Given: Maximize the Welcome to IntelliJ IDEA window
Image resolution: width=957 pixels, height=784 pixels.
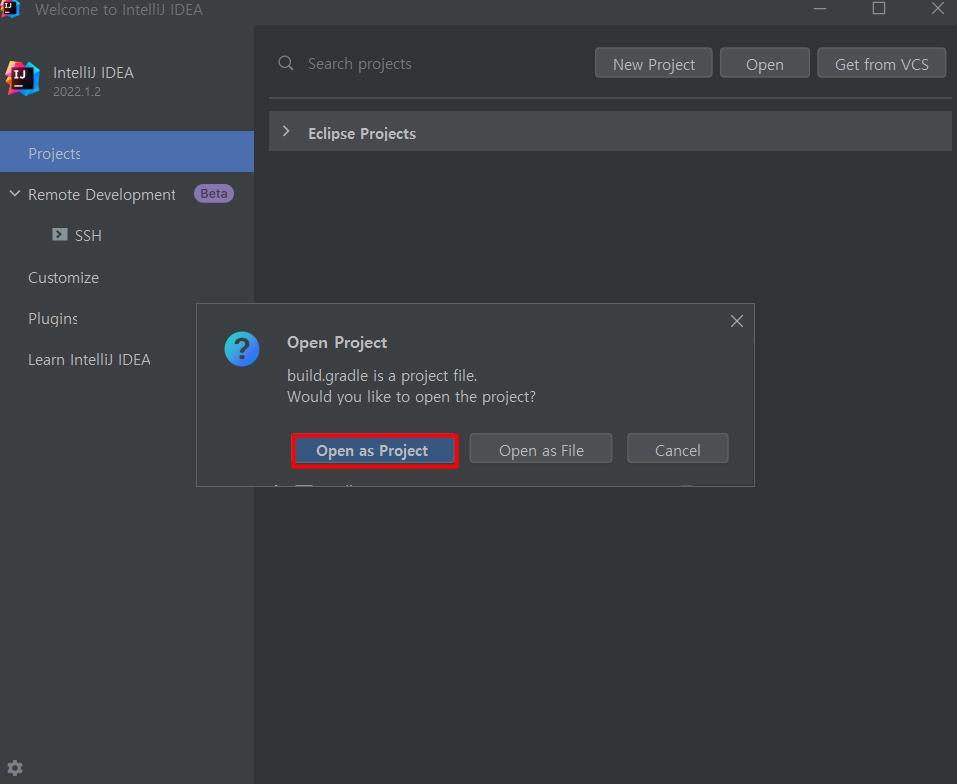Looking at the screenshot, I should (x=879, y=9).
